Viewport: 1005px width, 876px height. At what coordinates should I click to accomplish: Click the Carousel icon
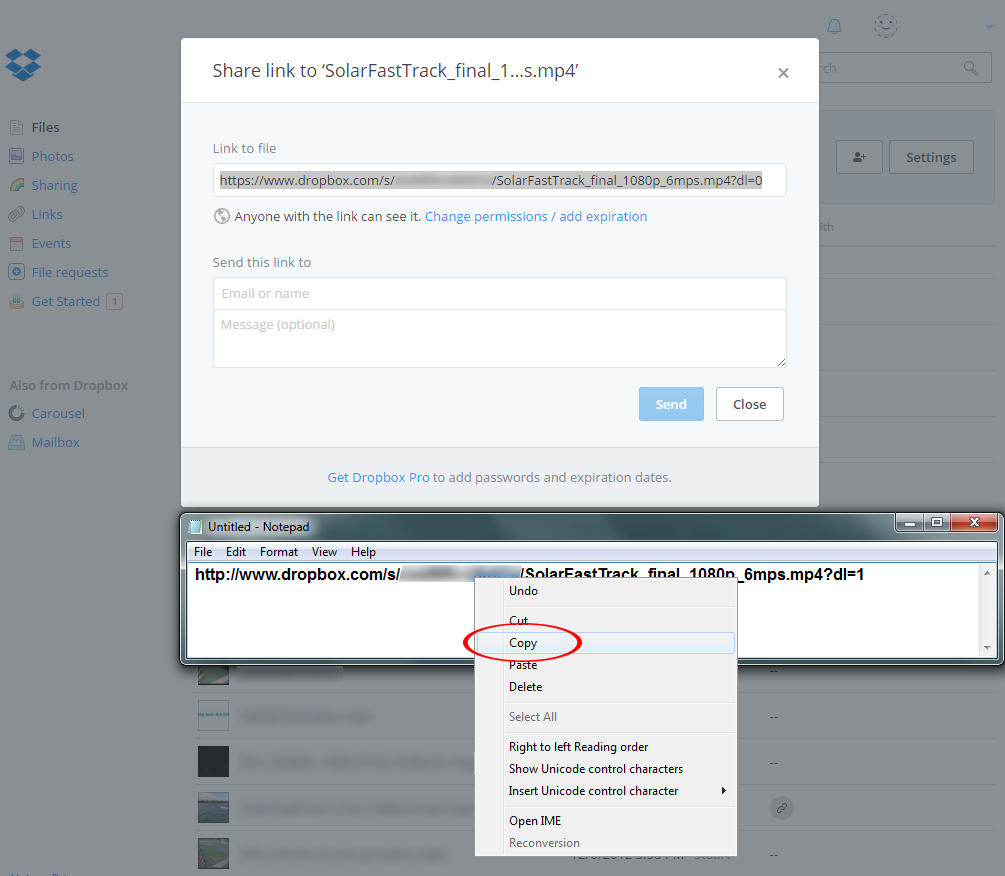pos(17,413)
